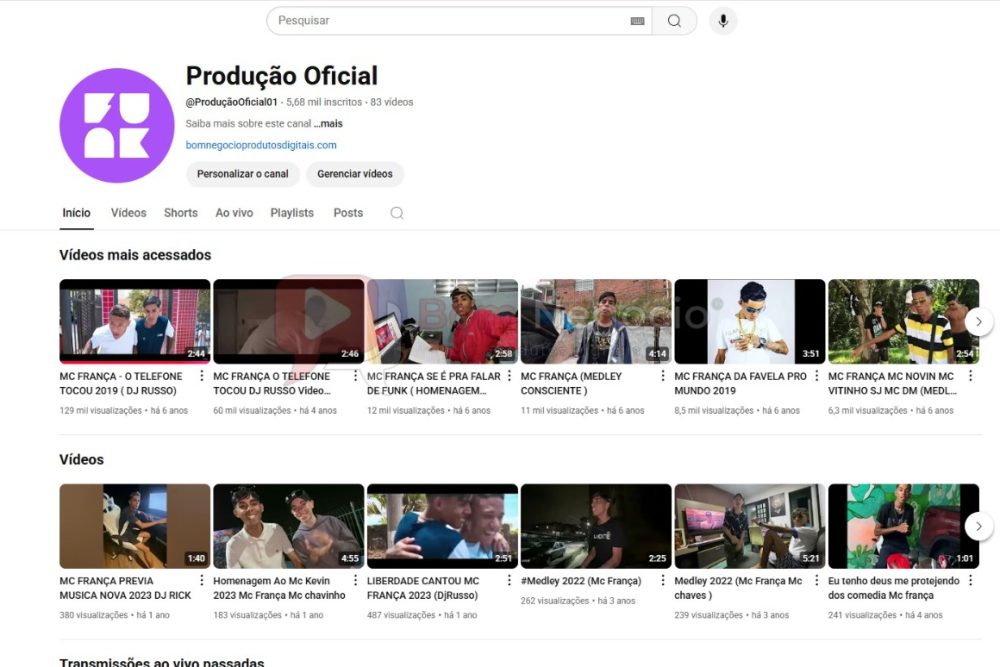
Task: Go to the Ao vivo tab
Action: [x=234, y=213]
